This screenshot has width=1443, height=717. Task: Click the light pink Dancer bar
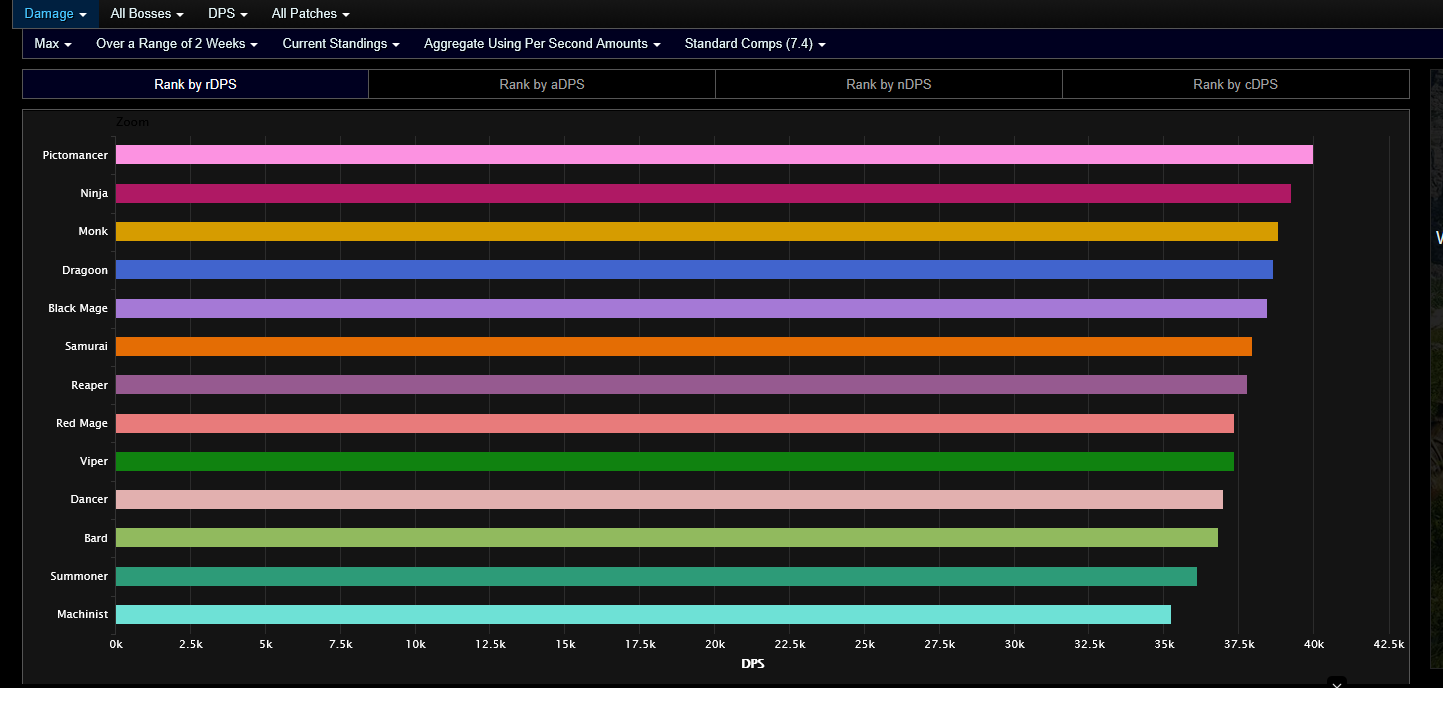pyautogui.click(x=669, y=499)
